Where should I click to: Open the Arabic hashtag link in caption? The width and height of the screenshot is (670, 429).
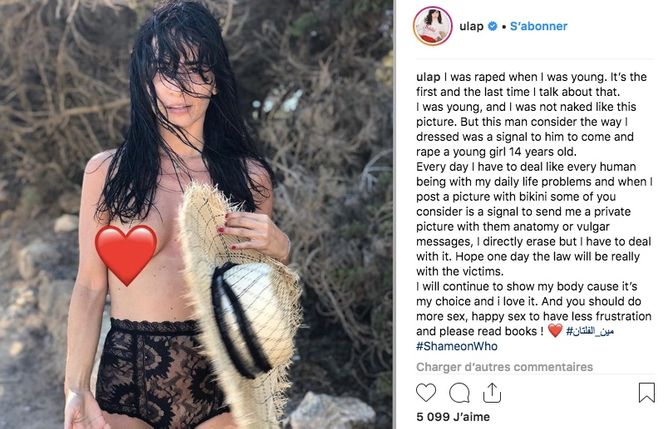[590, 331]
